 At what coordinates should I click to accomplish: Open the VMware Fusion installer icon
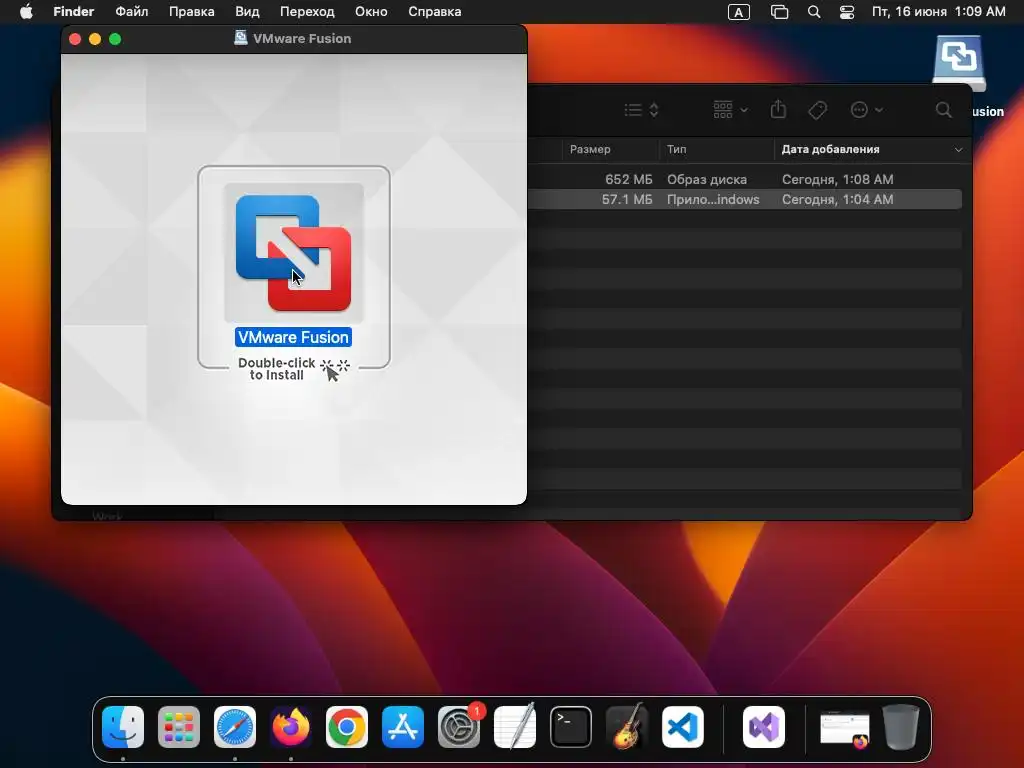(293, 253)
